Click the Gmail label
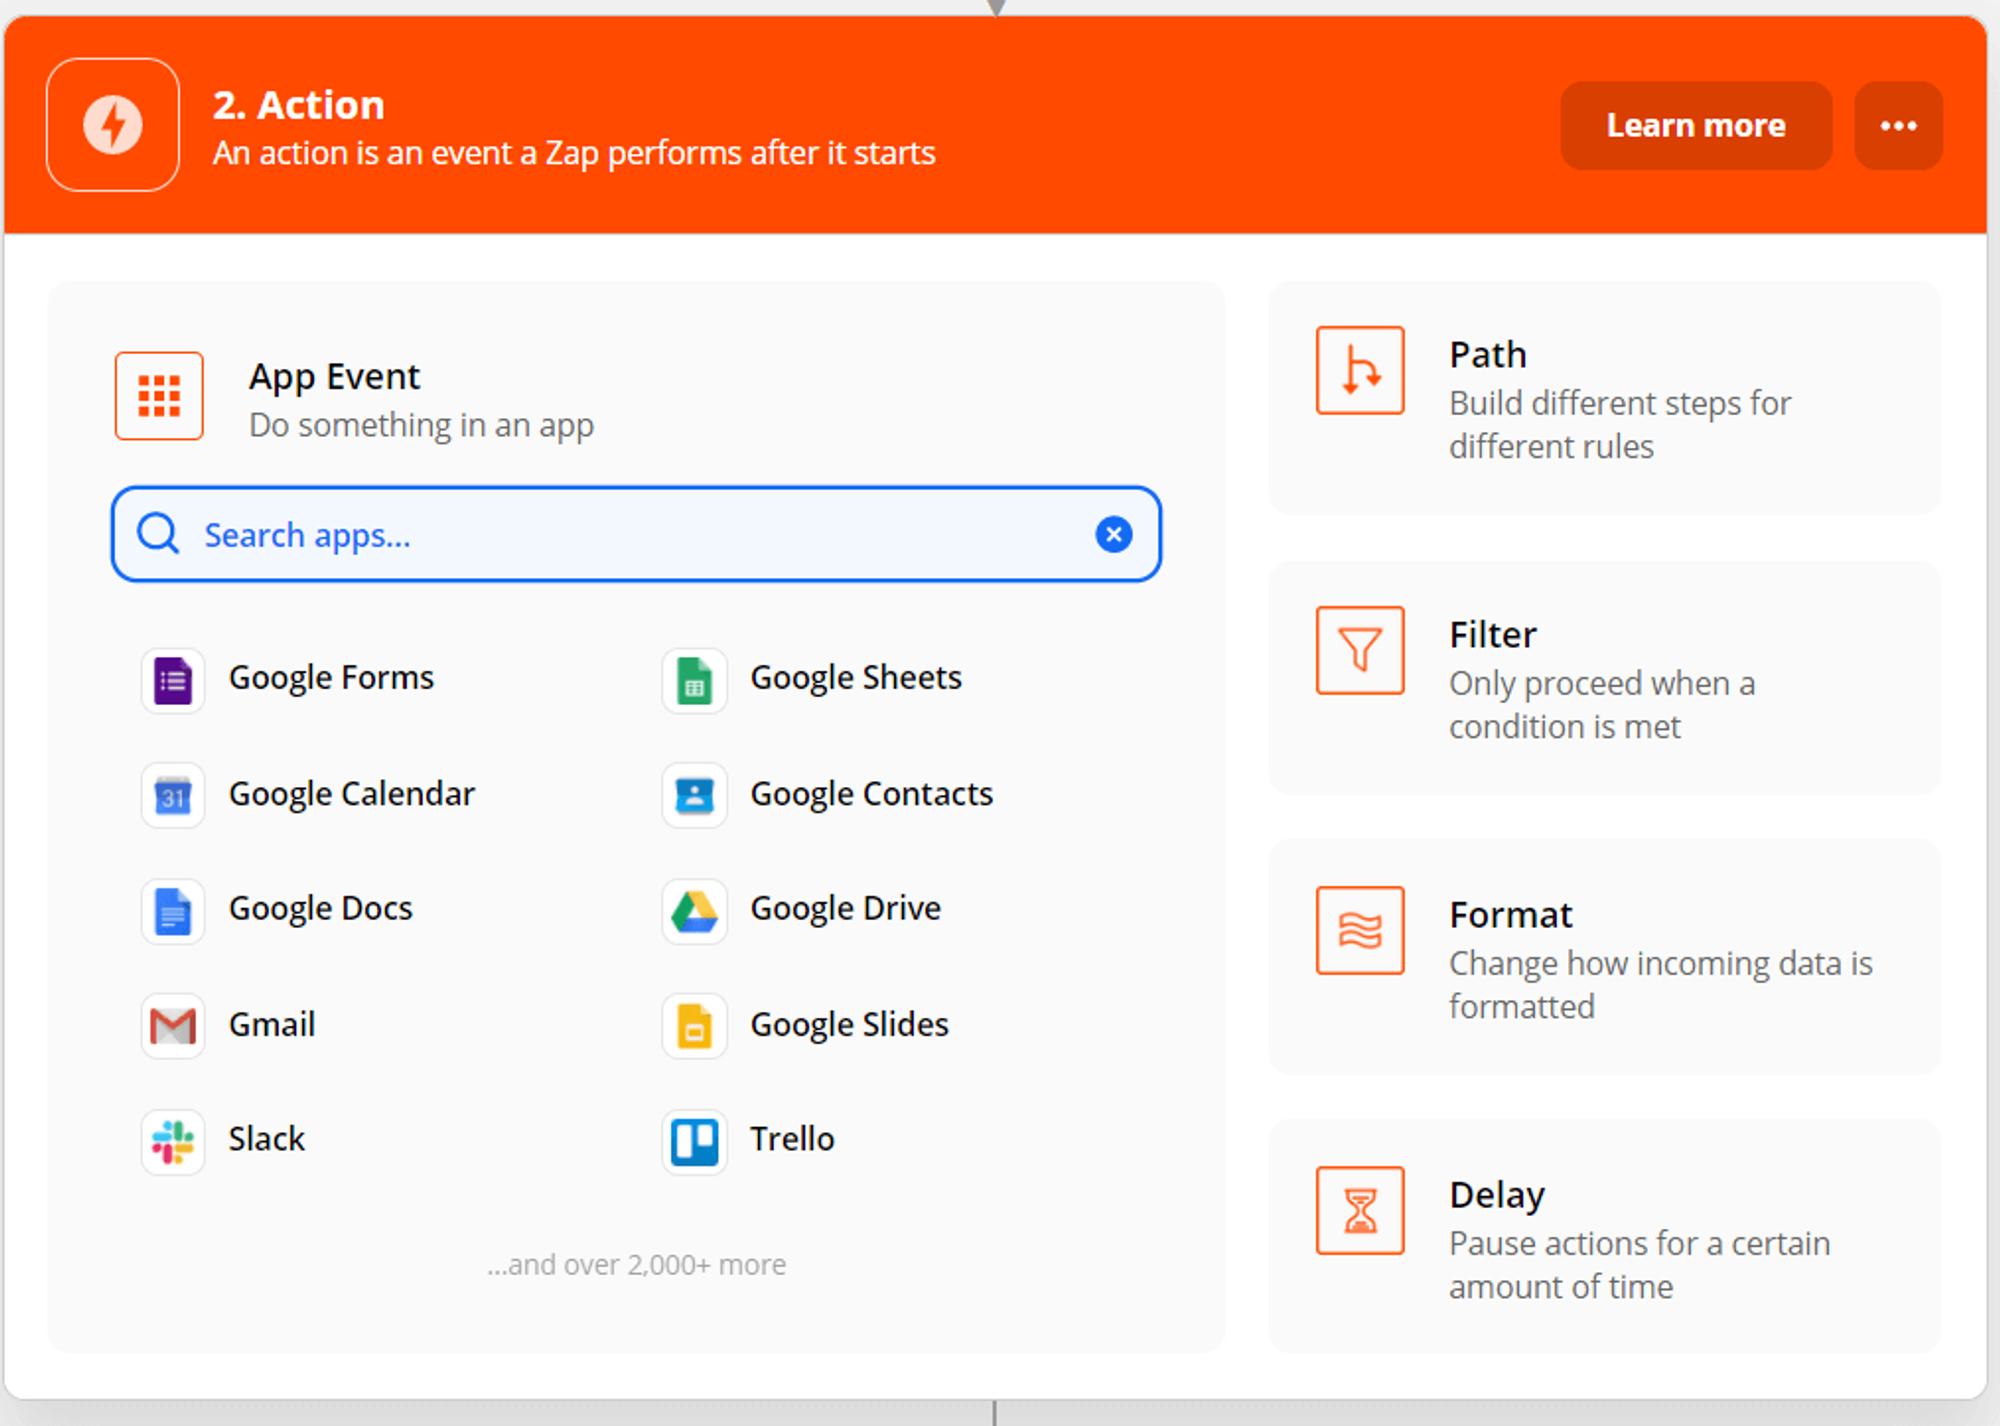The width and height of the screenshot is (2000, 1426). (272, 1025)
